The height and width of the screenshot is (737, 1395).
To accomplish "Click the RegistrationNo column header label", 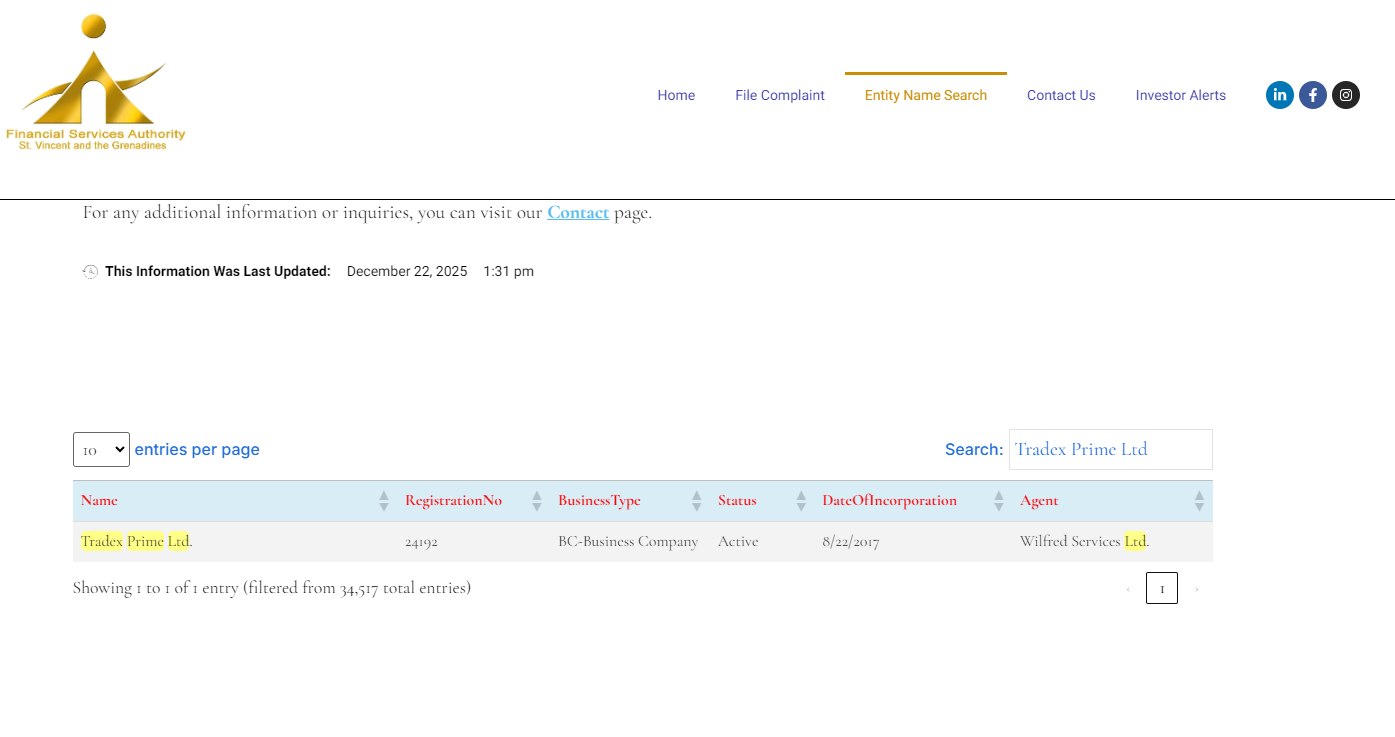I will [x=453, y=500].
